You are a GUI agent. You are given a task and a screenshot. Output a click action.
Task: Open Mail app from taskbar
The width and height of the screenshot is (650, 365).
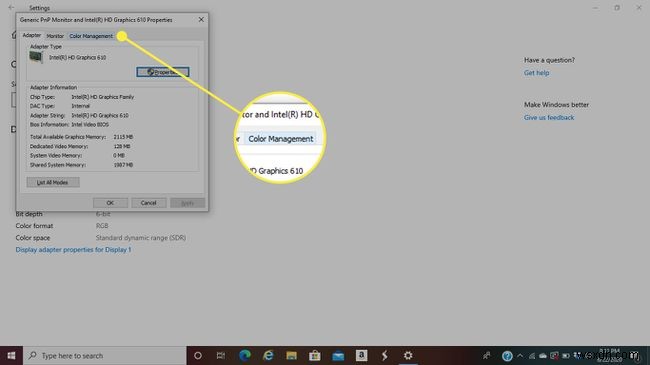[x=338, y=355]
